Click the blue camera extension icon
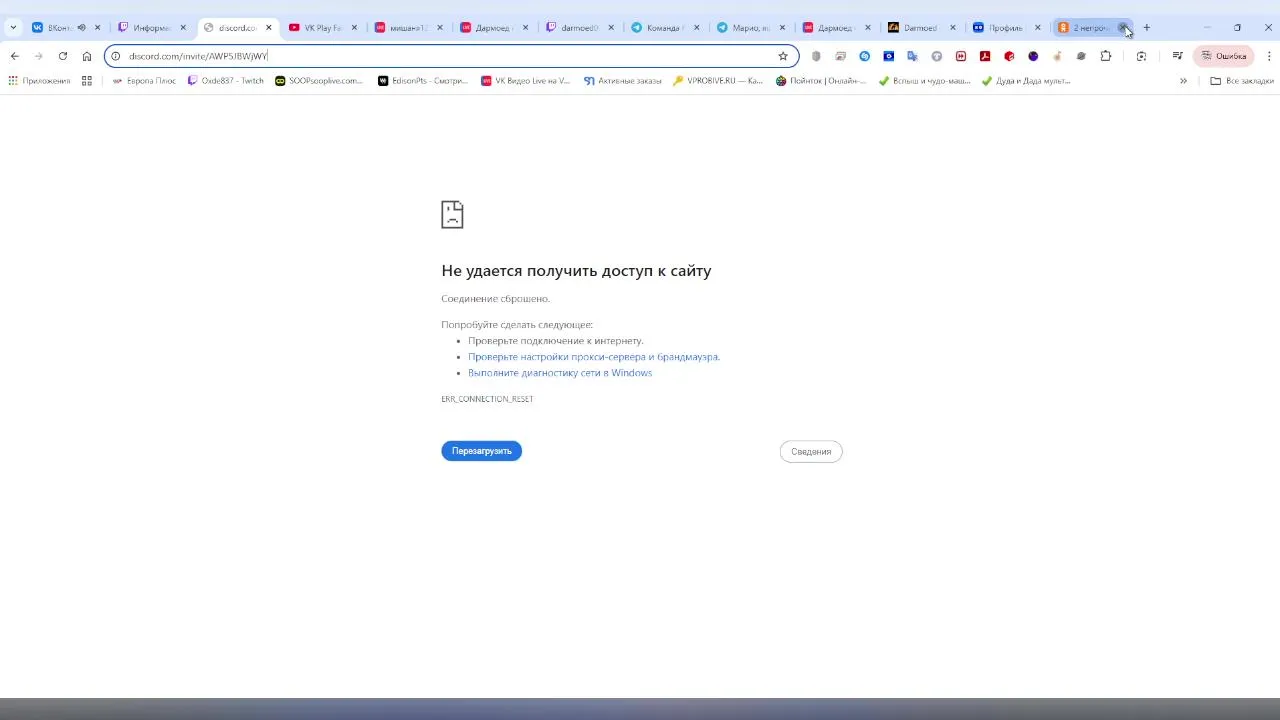The height and width of the screenshot is (720, 1280). [x=888, y=56]
